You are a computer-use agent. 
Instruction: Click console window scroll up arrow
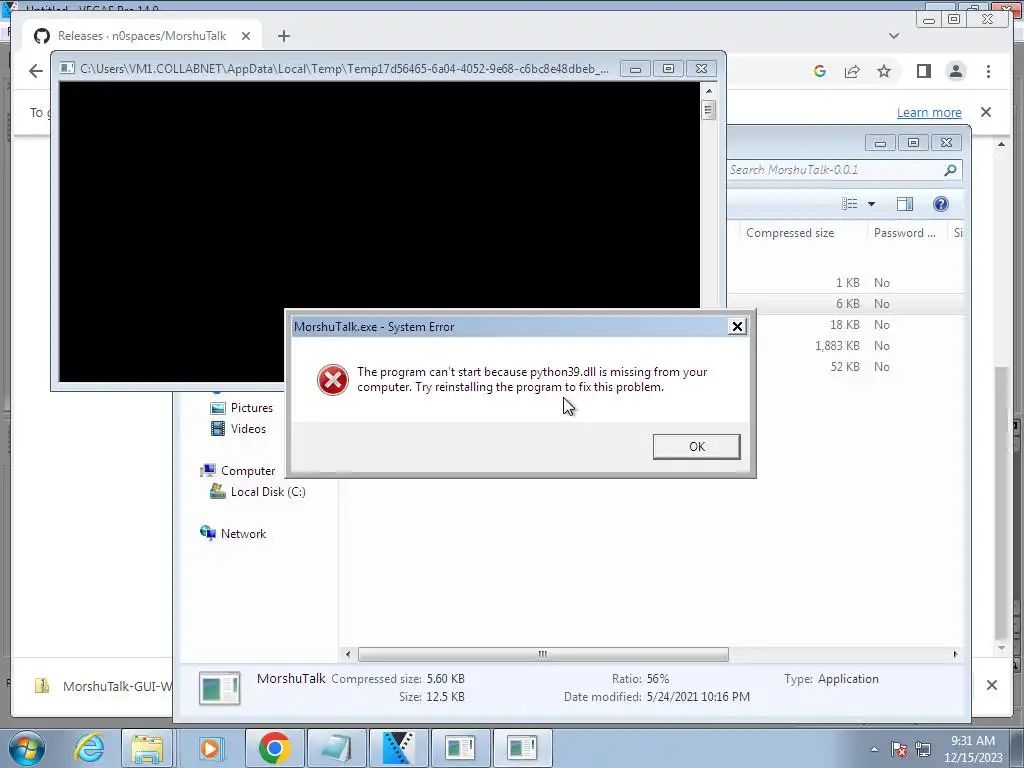coord(709,91)
